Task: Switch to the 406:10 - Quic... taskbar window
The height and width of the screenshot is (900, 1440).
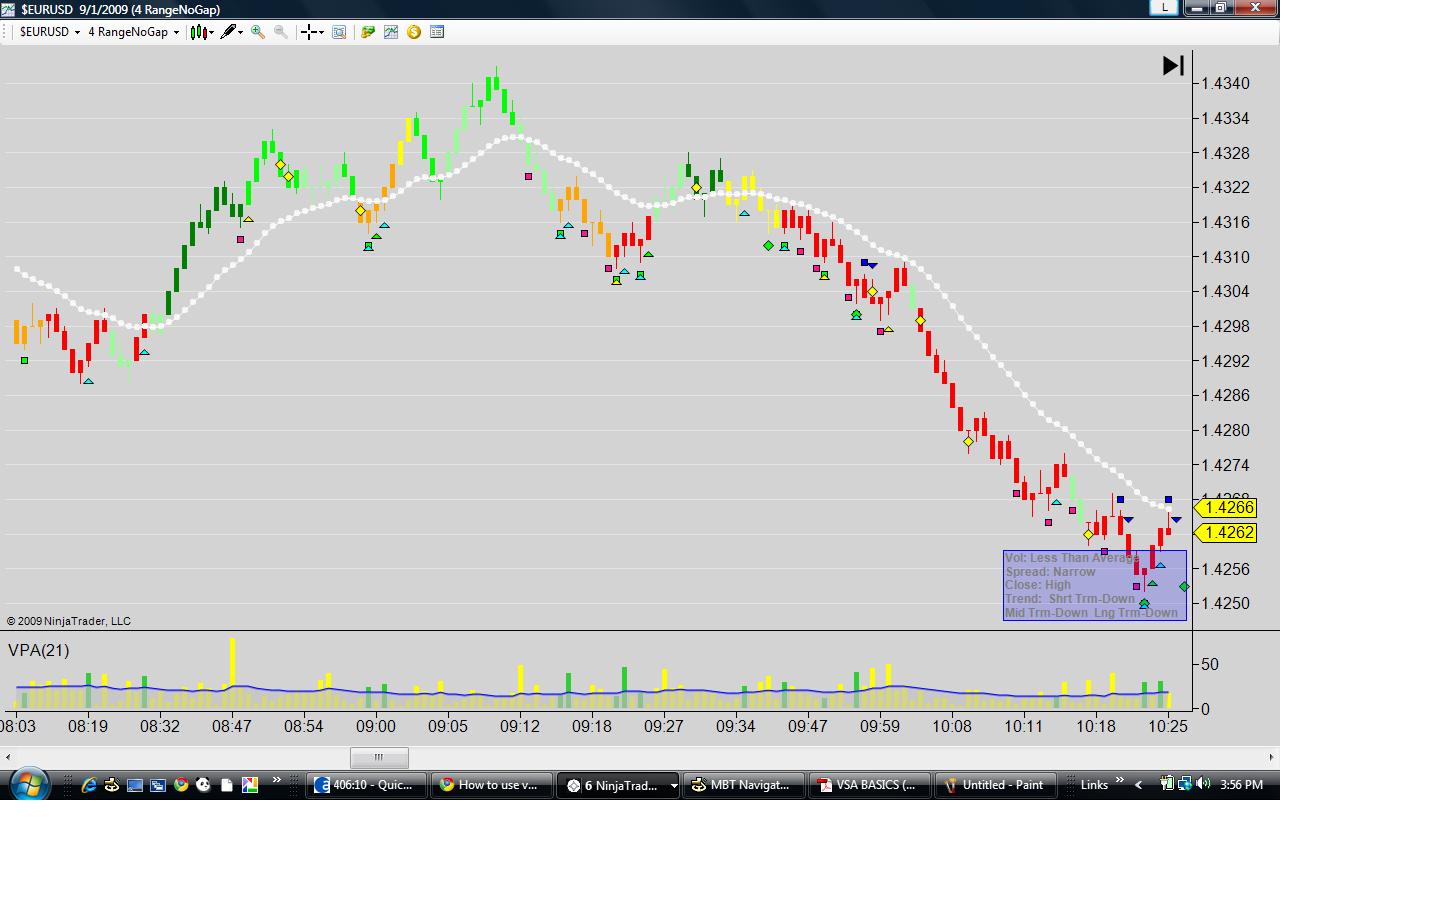Action: point(366,785)
